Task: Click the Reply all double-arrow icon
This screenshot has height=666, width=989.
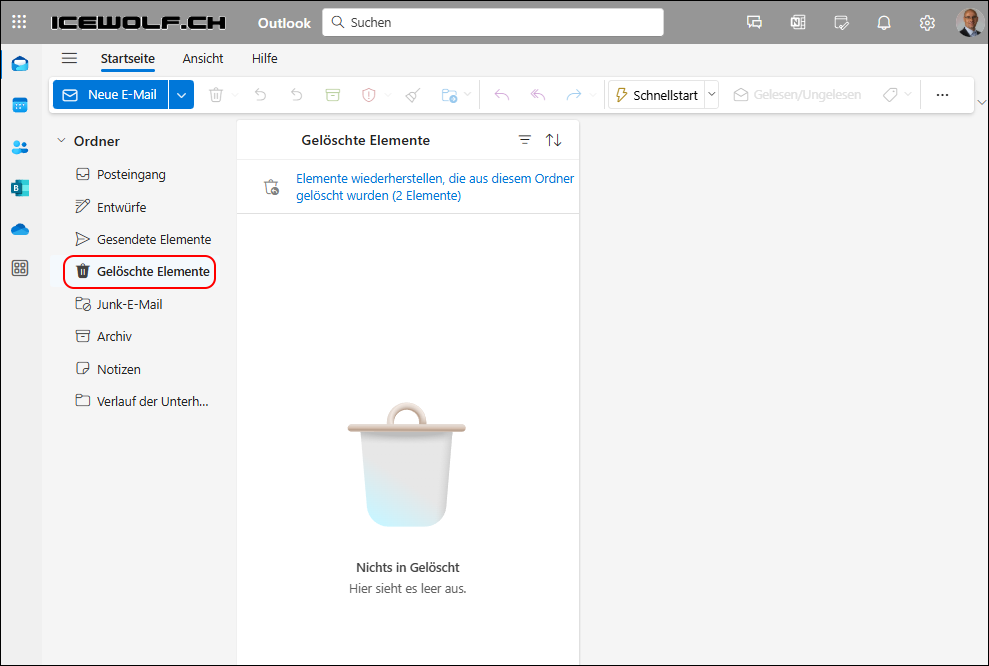Action: point(537,95)
